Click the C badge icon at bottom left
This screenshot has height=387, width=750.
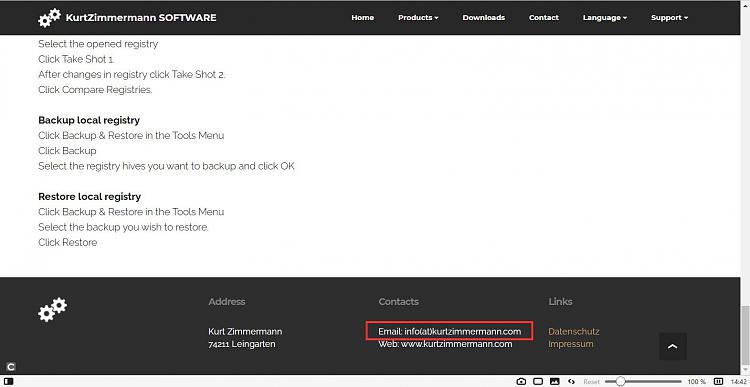[x=11, y=367]
